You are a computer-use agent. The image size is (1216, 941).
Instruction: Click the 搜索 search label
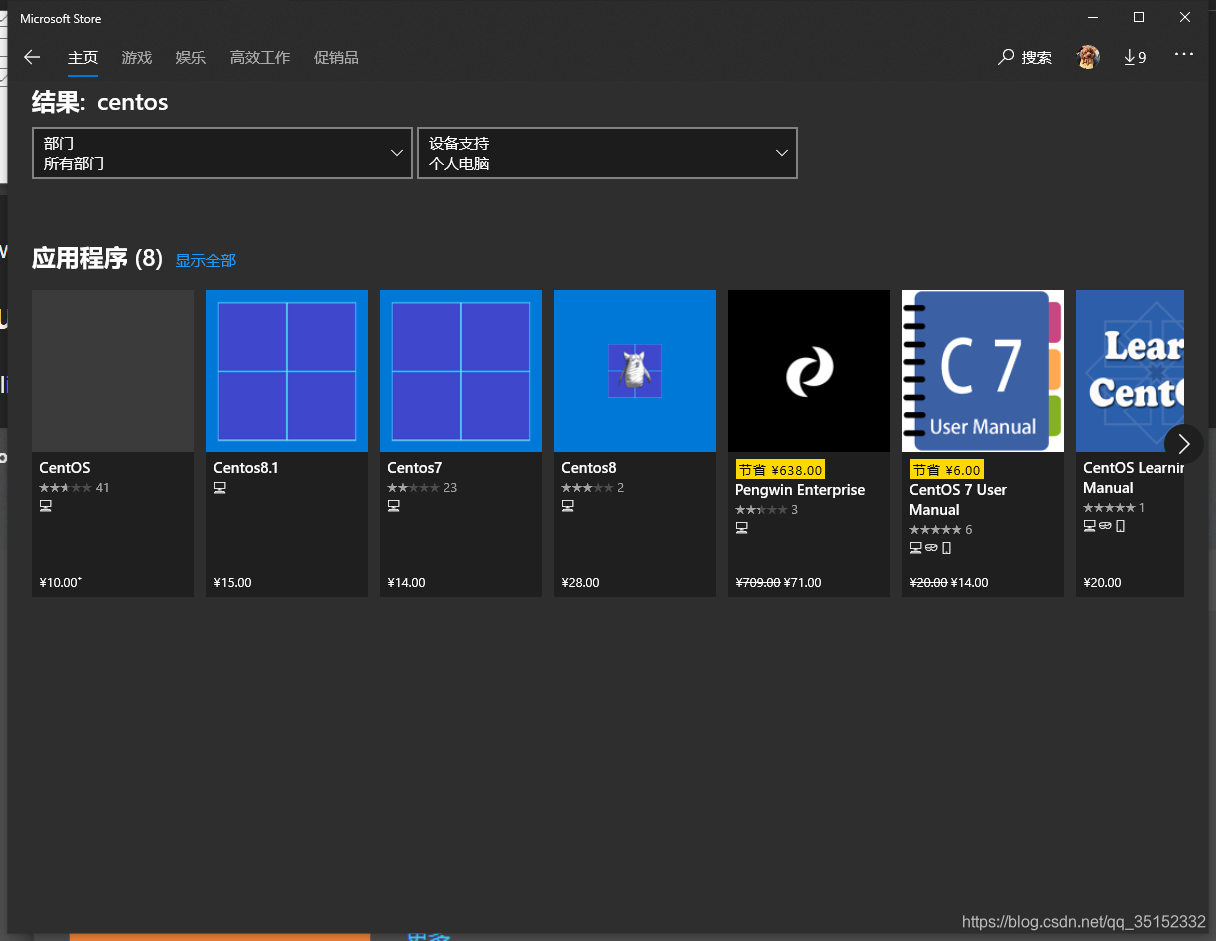coord(1036,58)
